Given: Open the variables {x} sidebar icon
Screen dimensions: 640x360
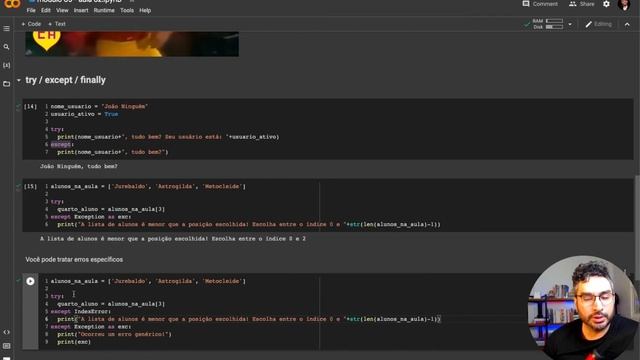Looking at the screenshot, I should click(x=7, y=65).
